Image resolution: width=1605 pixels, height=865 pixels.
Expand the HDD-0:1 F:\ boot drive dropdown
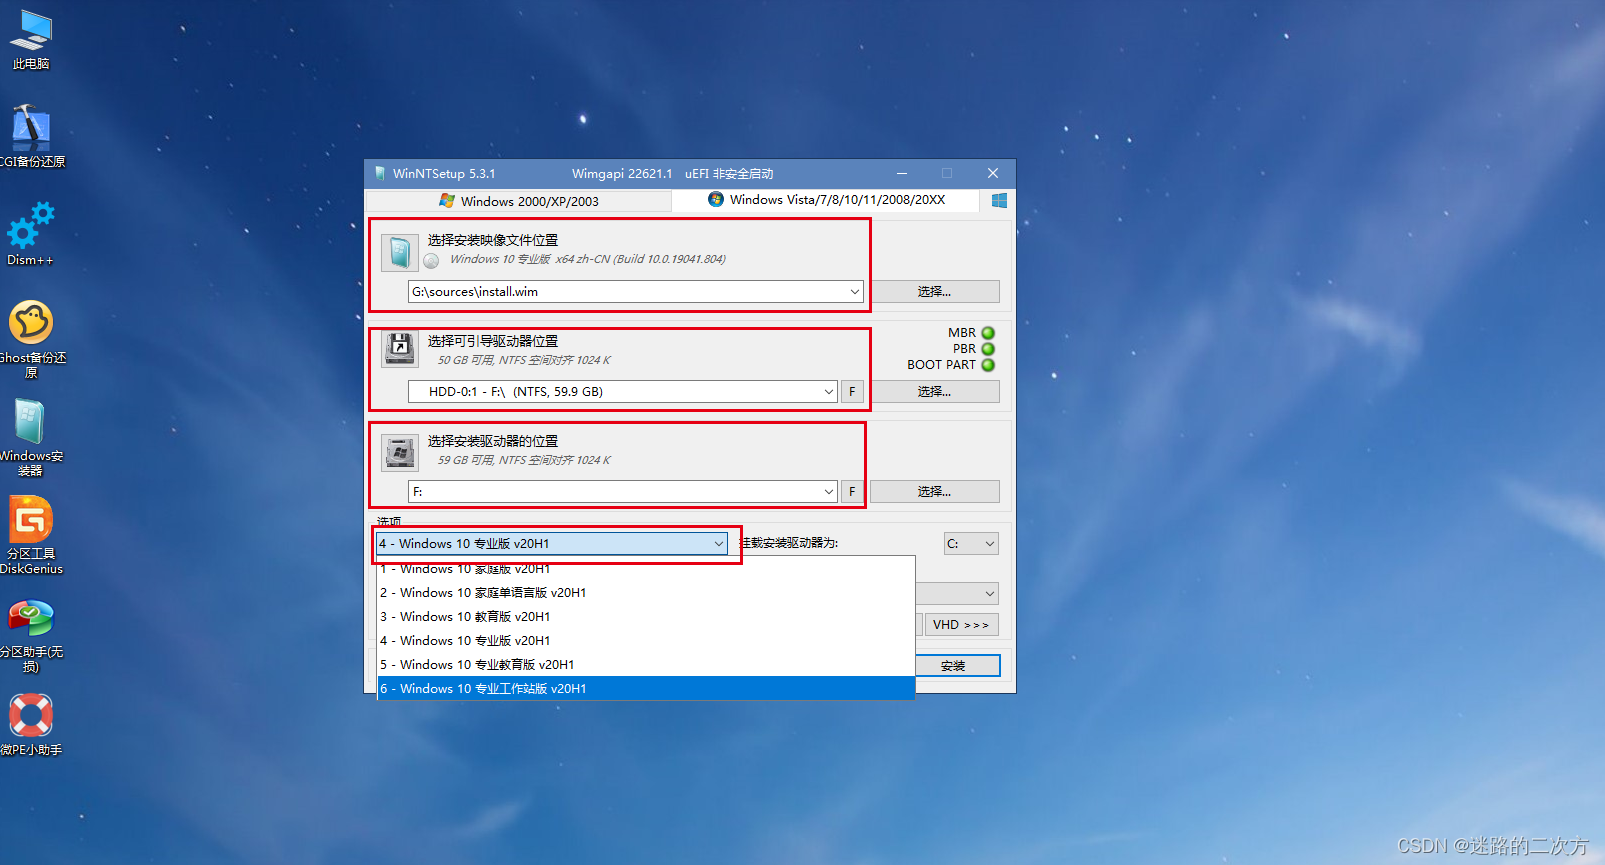[829, 392]
